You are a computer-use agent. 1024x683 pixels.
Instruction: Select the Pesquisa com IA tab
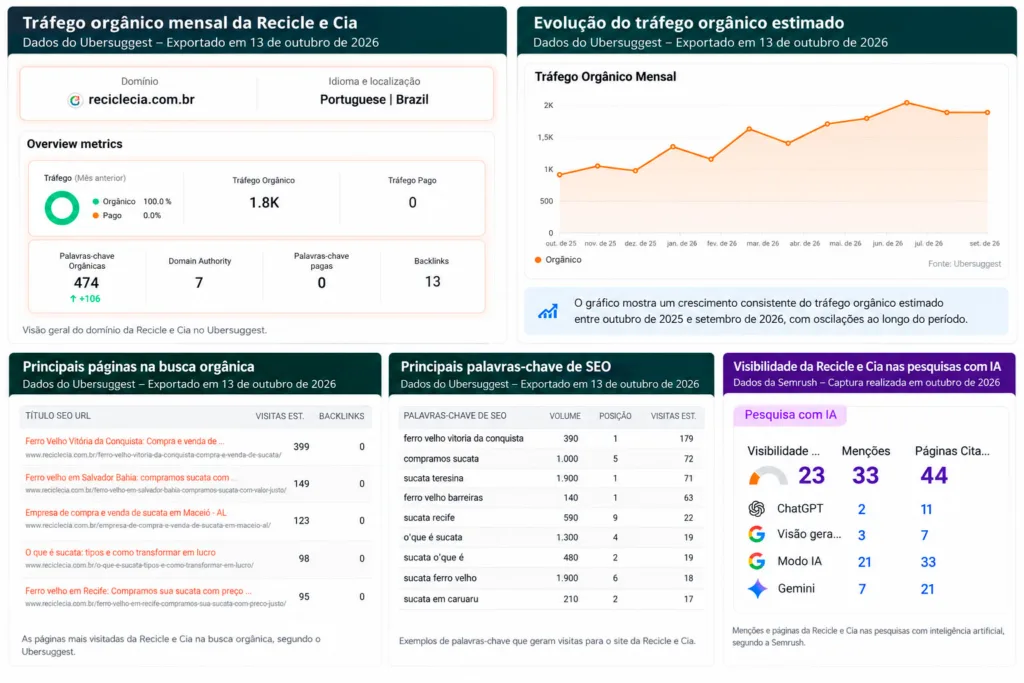(x=790, y=415)
